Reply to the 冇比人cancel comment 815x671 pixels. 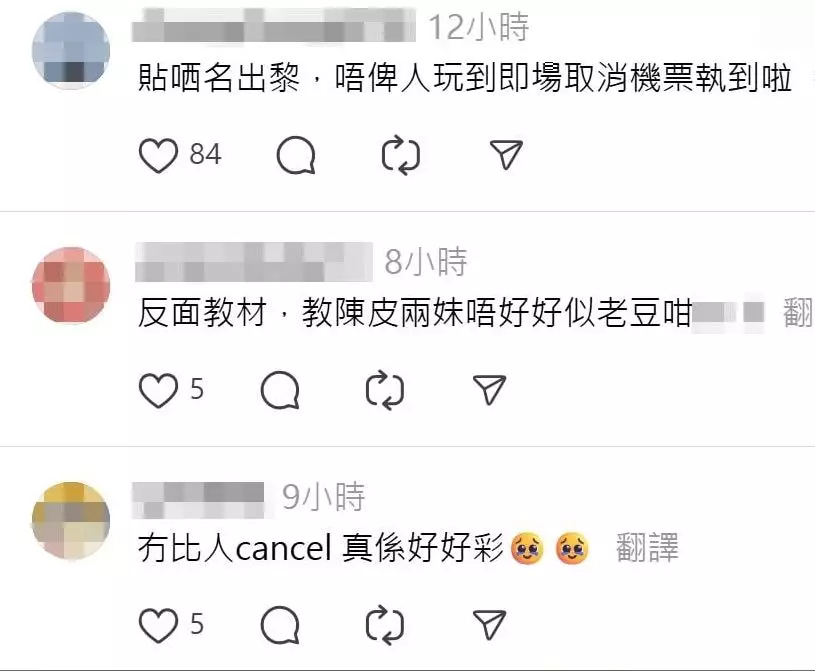pos(280,625)
